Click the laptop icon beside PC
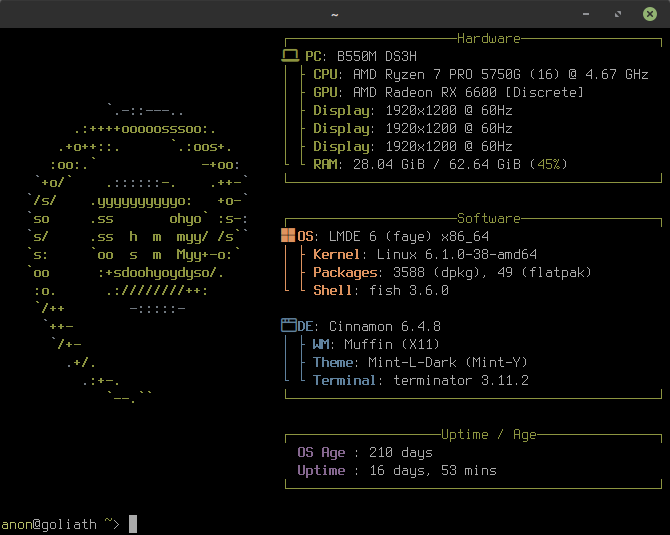The height and width of the screenshot is (535, 670). (290, 57)
